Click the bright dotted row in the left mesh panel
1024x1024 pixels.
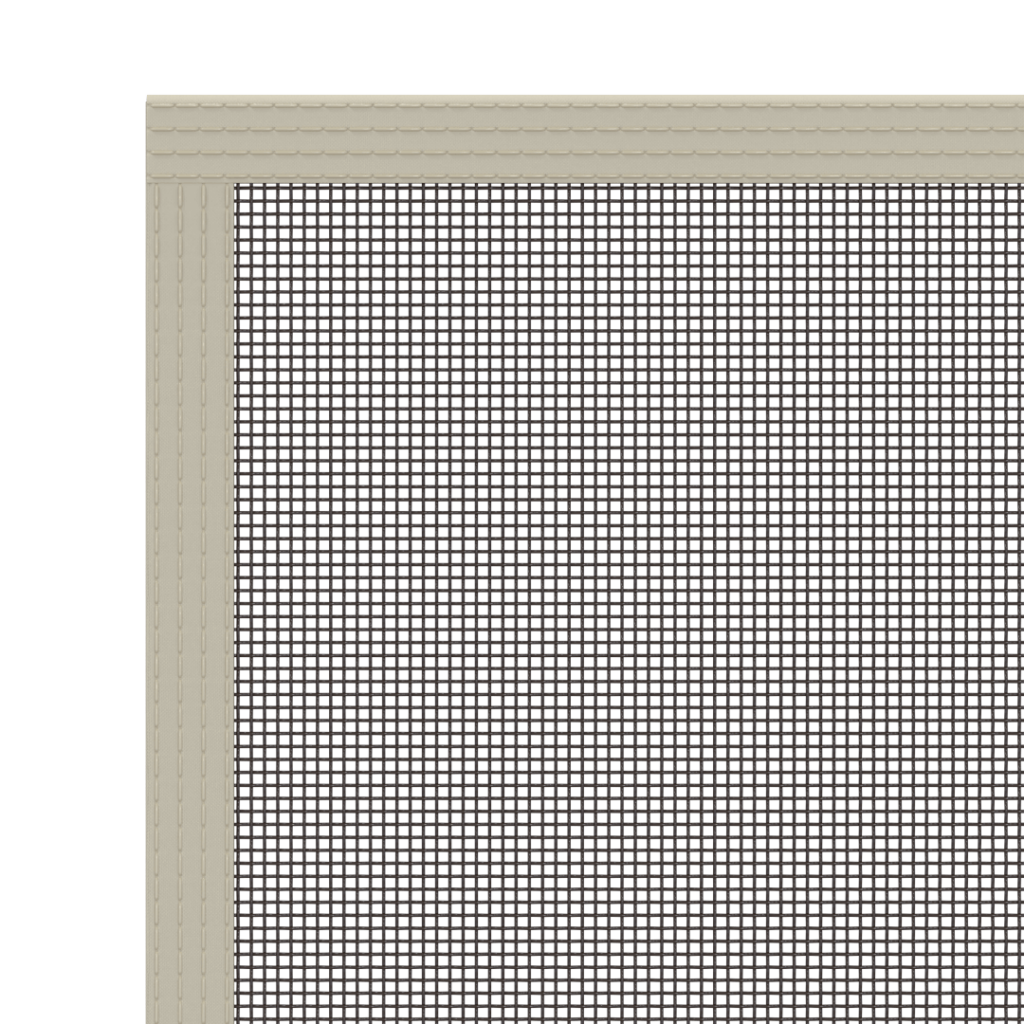[x=400, y=467]
